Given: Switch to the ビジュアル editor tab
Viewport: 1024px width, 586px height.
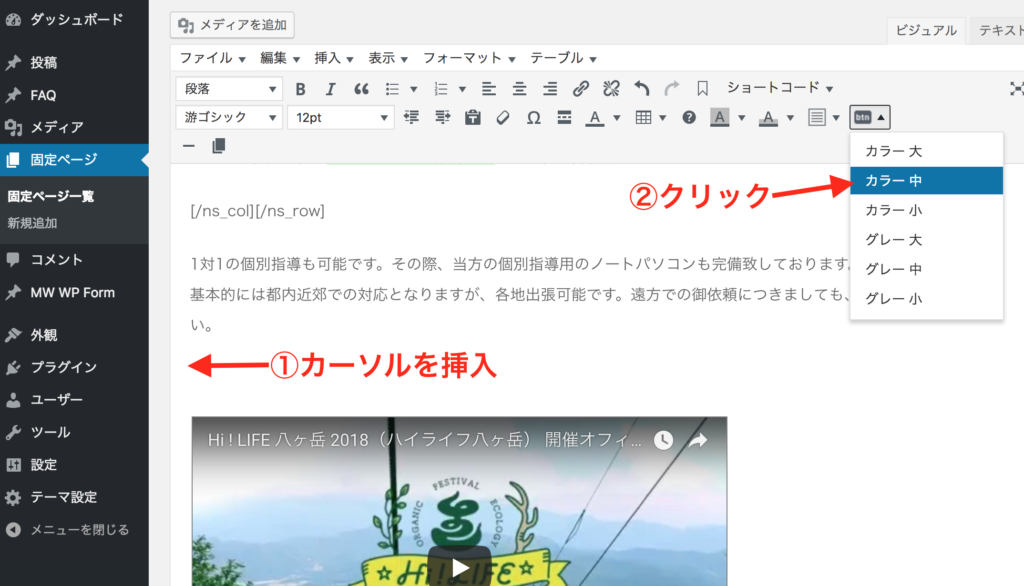Looking at the screenshot, I should (927, 31).
